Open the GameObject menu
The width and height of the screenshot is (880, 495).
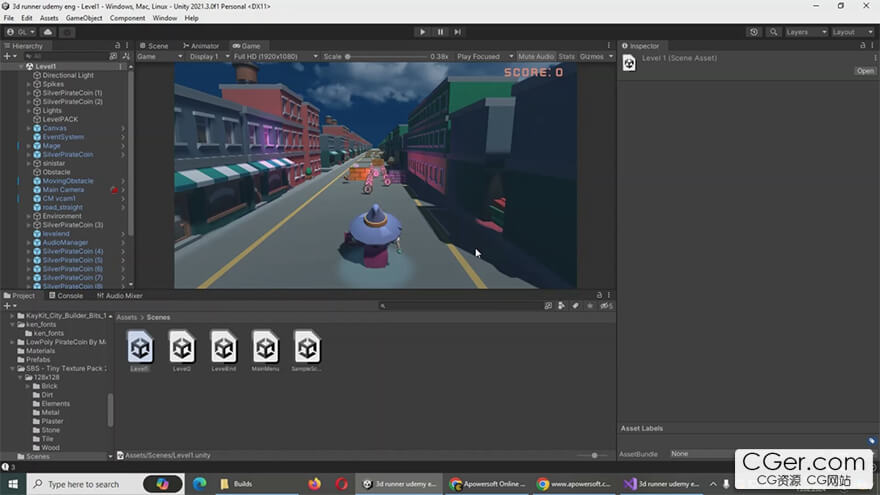click(x=84, y=18)
